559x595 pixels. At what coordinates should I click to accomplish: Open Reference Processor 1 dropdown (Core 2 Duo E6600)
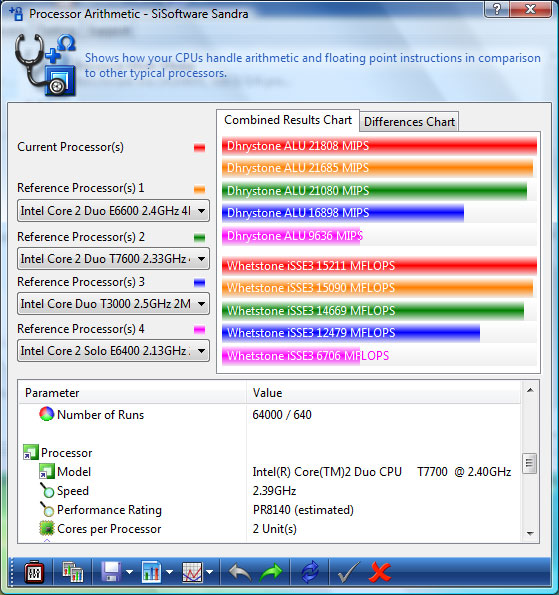pos(113,211)
